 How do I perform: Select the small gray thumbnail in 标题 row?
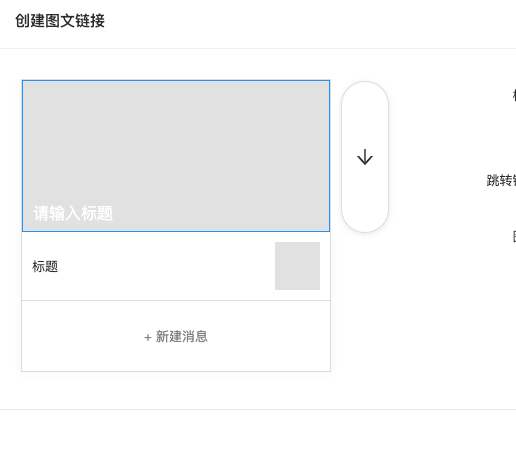click(x=297, y=266)
